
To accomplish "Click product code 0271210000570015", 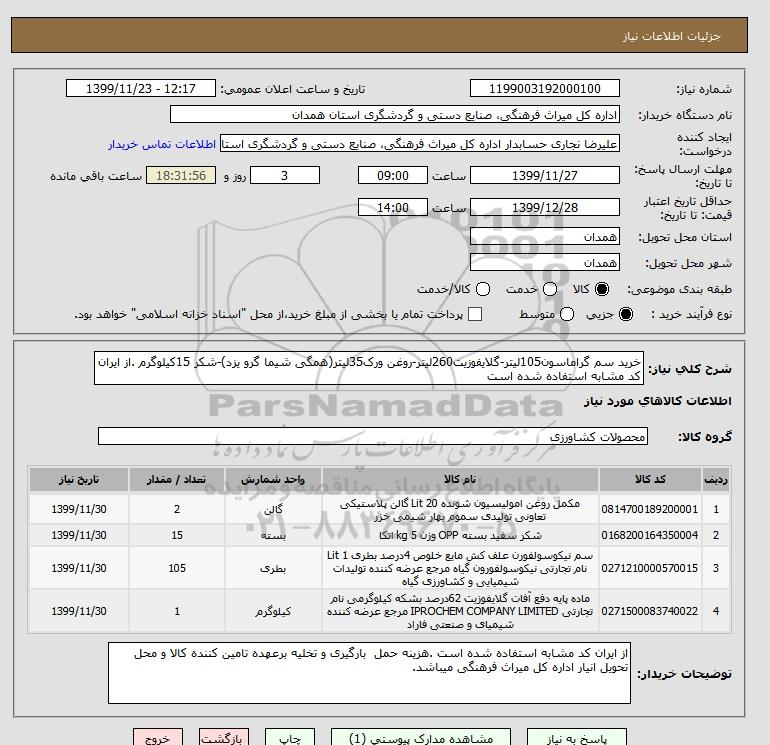I will click(650, 568).
